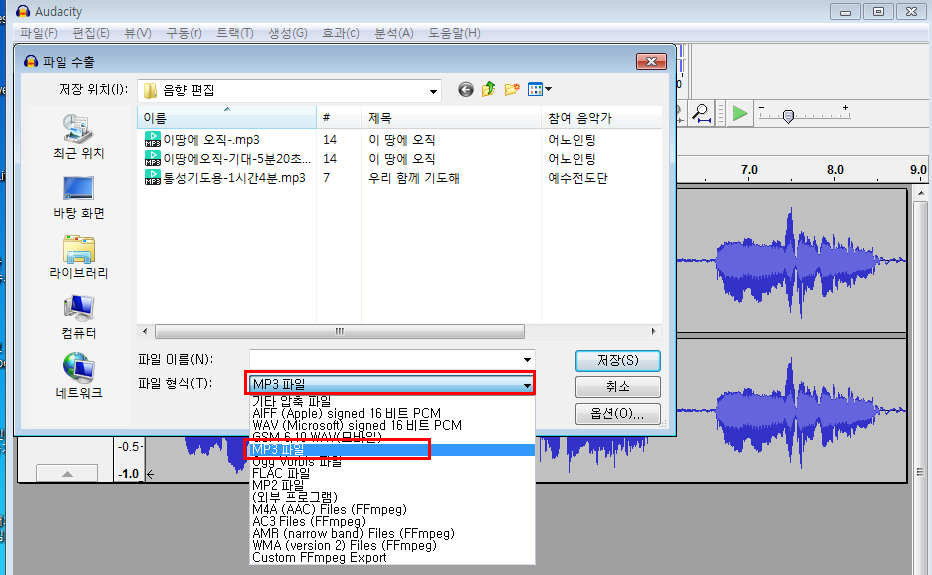Open 네트워크 shortcut
Screen dimensions: 932x575
point(78,376)
